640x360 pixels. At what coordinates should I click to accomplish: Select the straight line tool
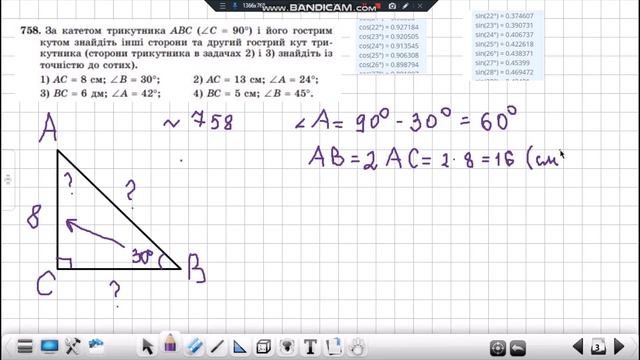(217, 347)
